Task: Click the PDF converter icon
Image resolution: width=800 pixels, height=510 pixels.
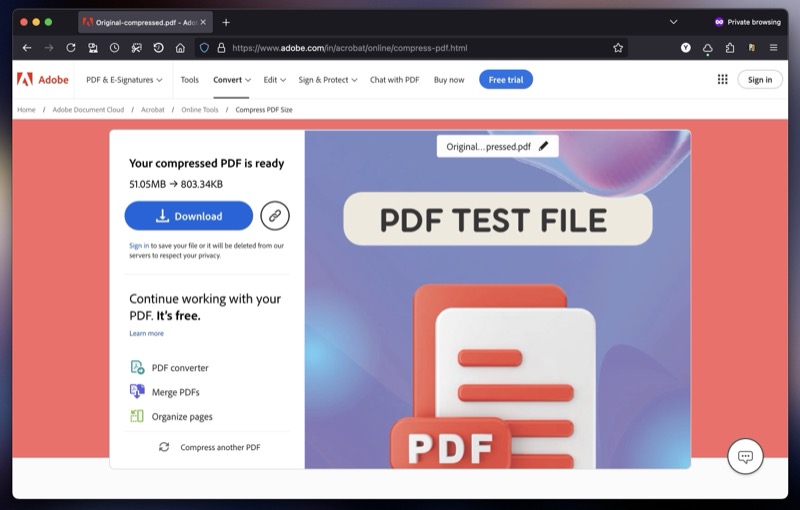Action: (137, 367)
